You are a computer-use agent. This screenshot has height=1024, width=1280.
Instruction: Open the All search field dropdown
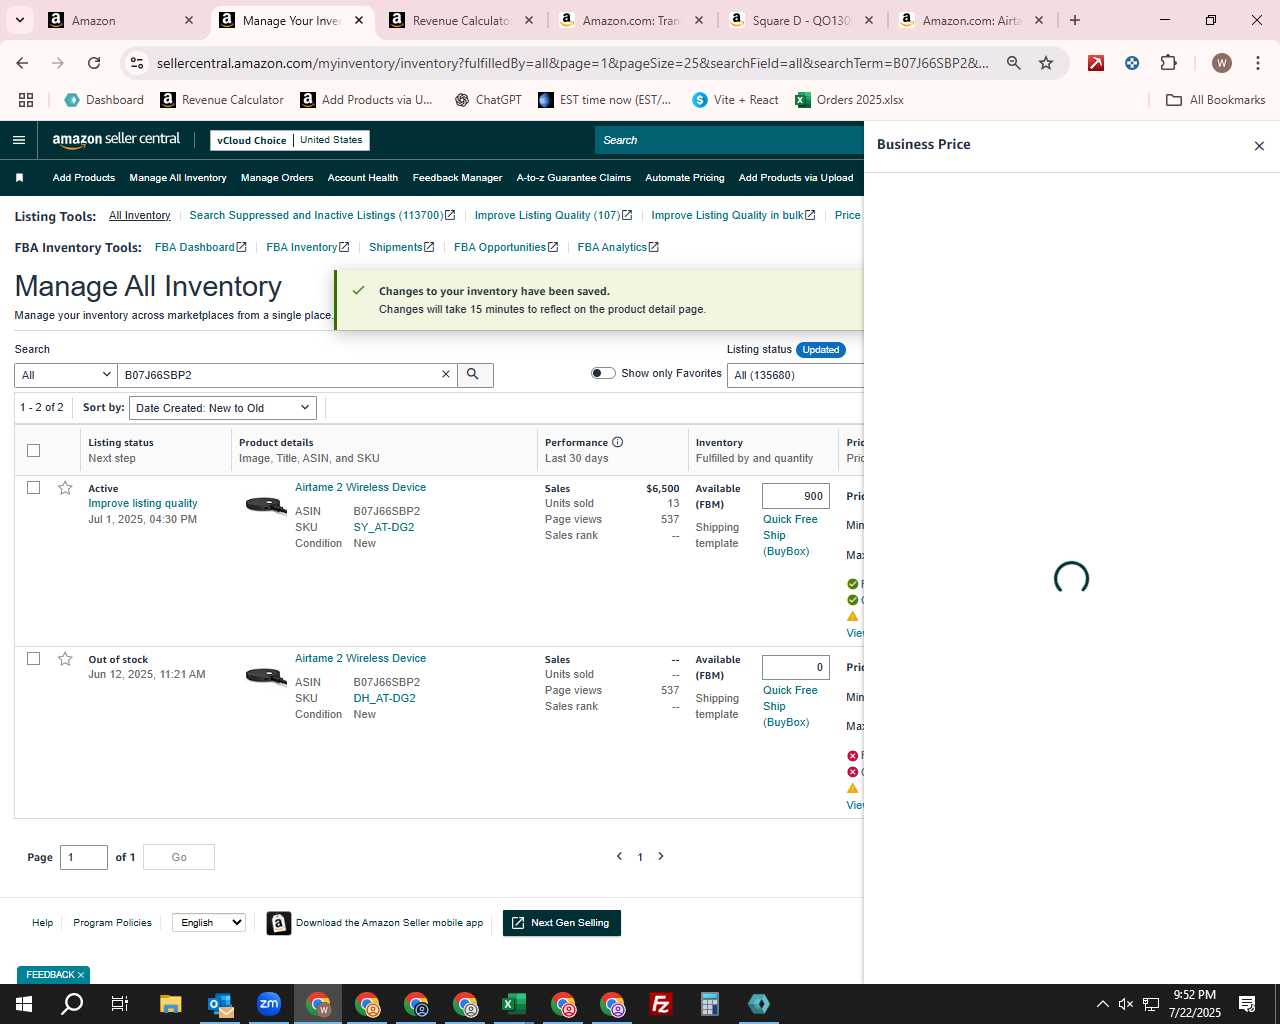tap(66, 375)
